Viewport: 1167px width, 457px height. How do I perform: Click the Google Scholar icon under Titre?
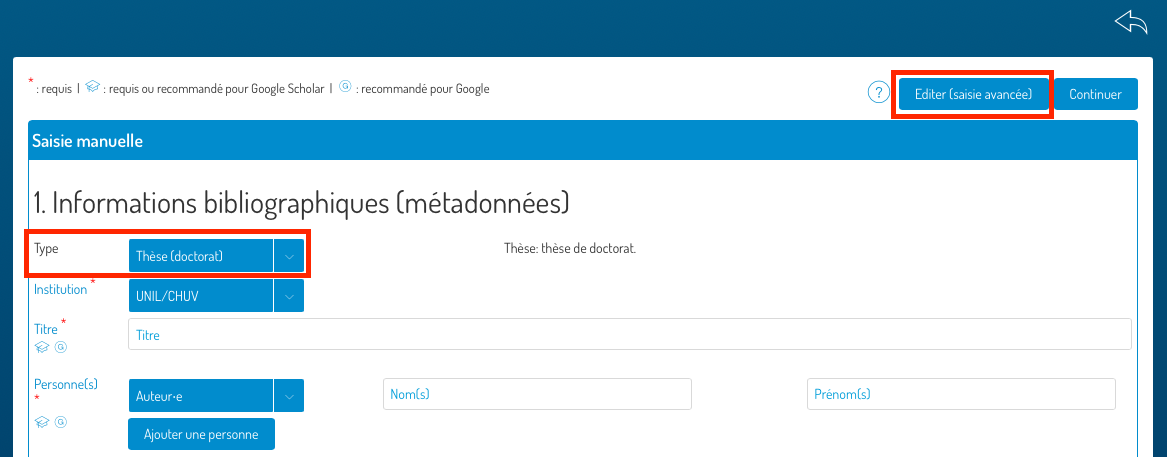(42, 347)
